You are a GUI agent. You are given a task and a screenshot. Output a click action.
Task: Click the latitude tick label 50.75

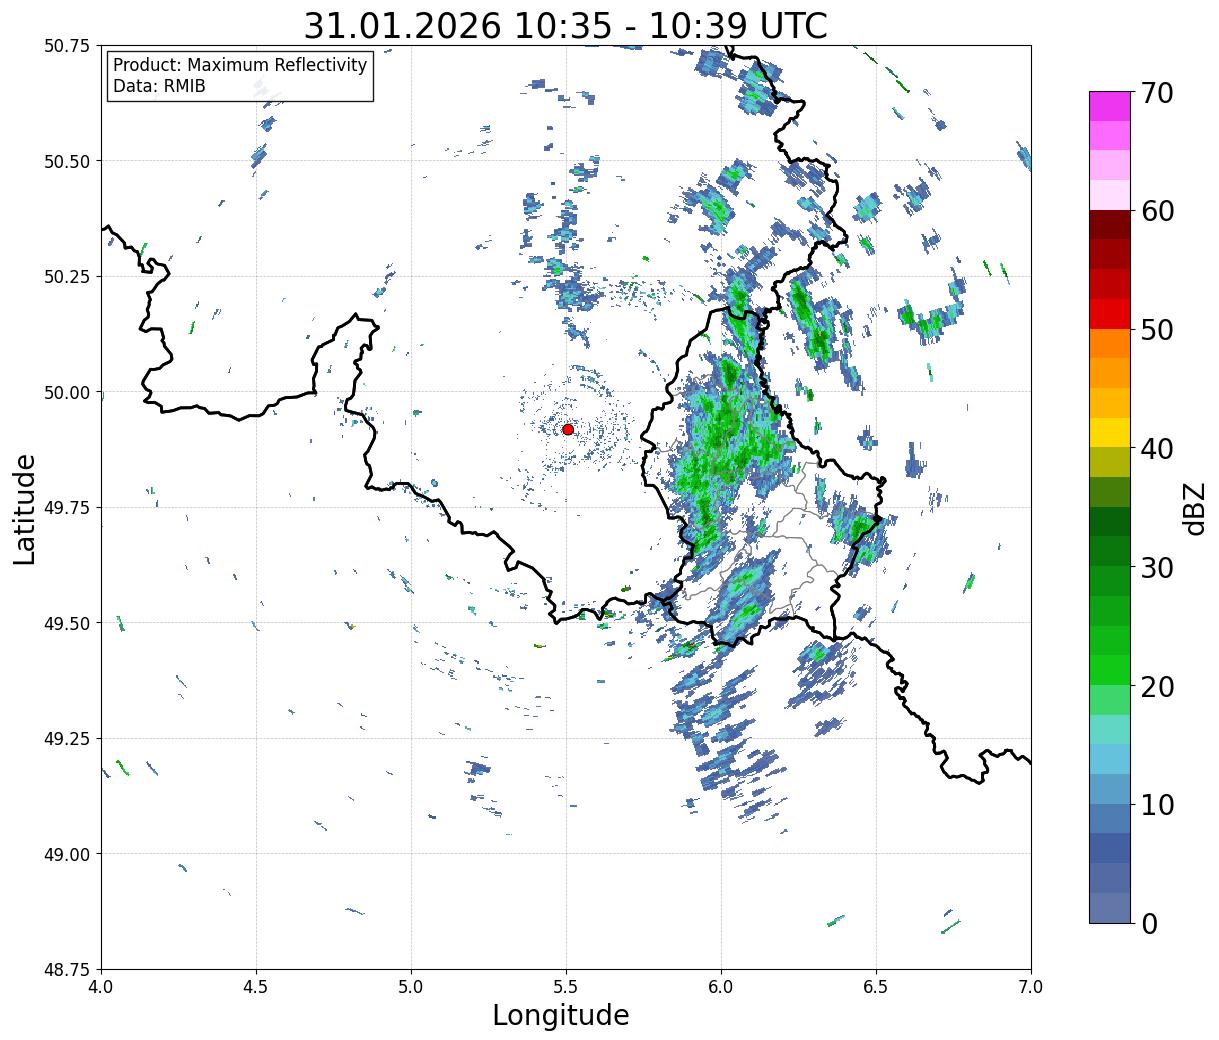click(x=67, y=46)
